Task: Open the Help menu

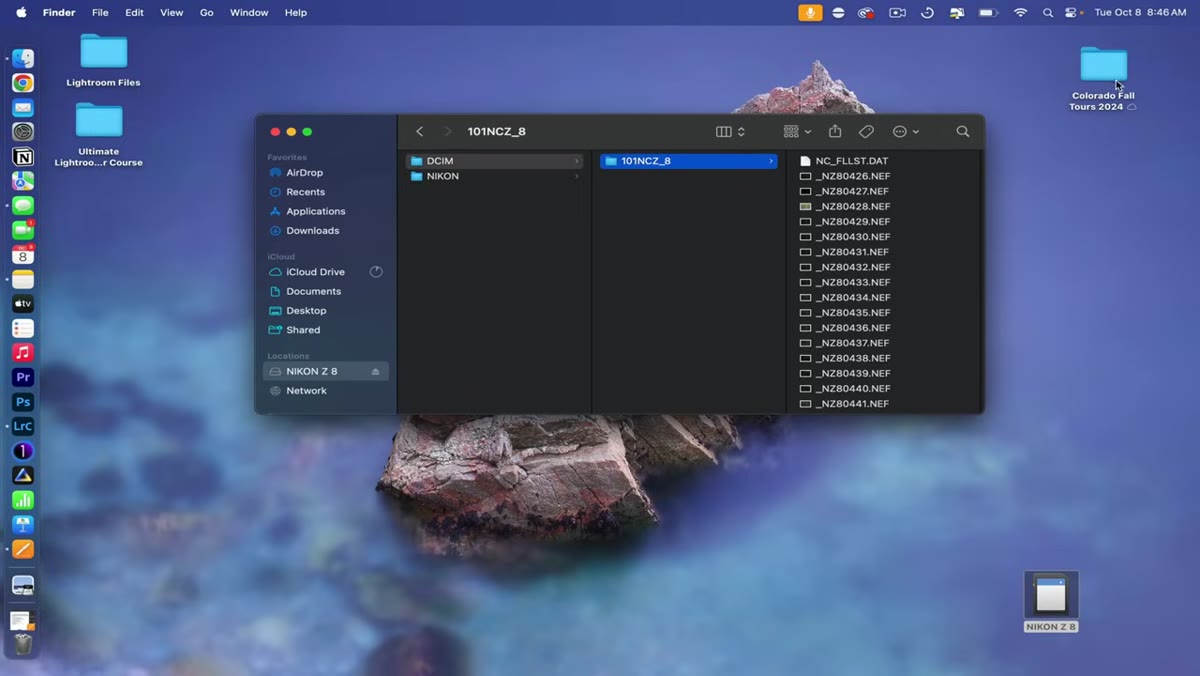Action: pyautogui.click(x=296, y=13)
